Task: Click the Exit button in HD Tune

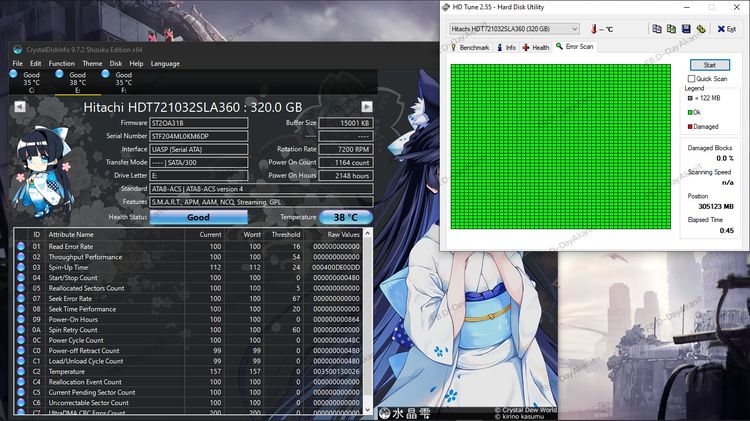Action: (x=727, y=29)
